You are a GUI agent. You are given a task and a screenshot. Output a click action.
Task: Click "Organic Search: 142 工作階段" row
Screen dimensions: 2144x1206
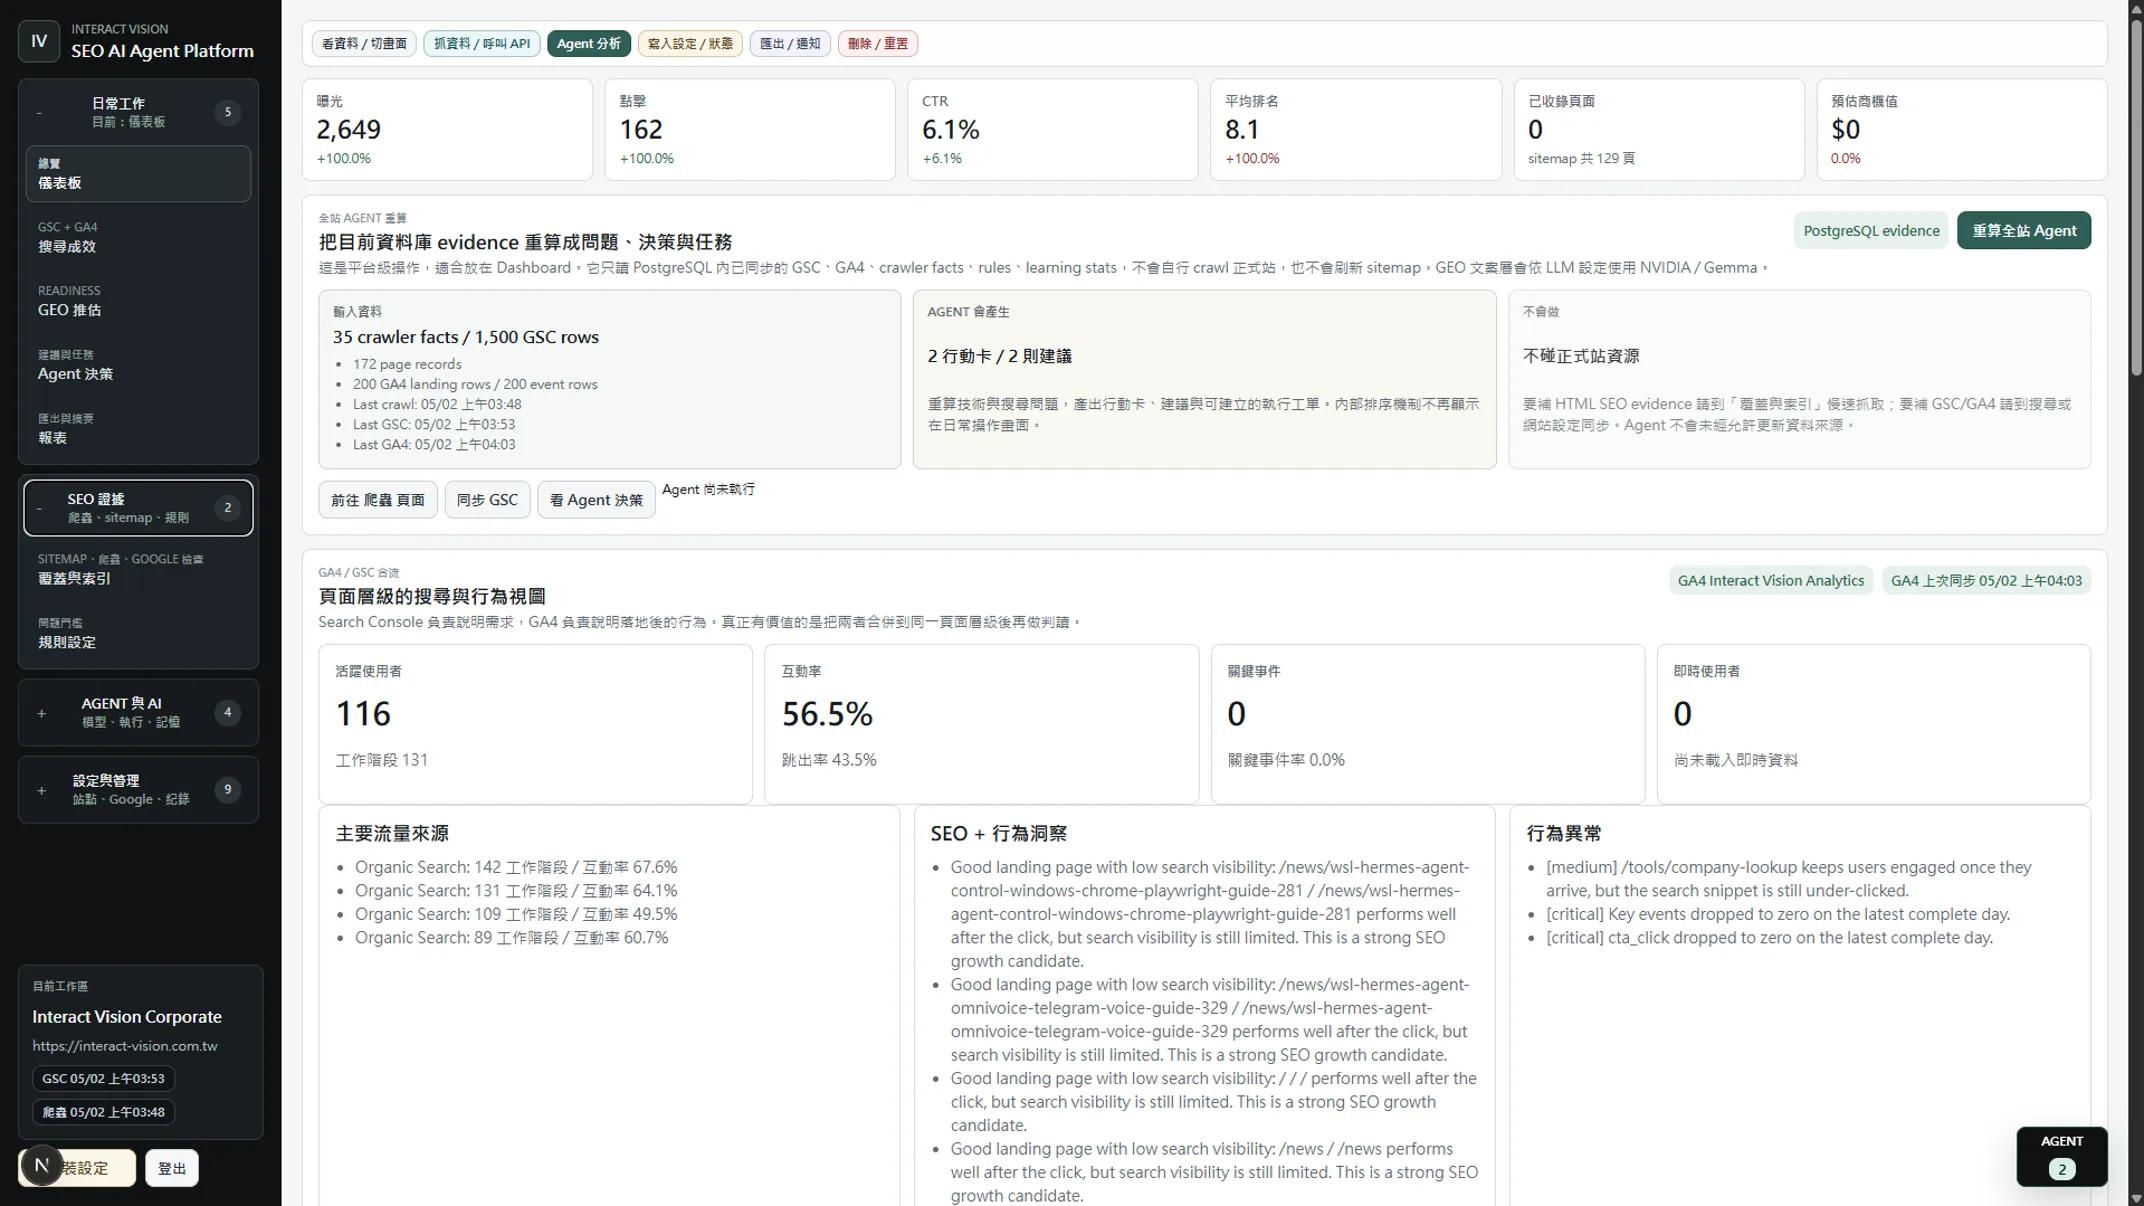[516, 867]
